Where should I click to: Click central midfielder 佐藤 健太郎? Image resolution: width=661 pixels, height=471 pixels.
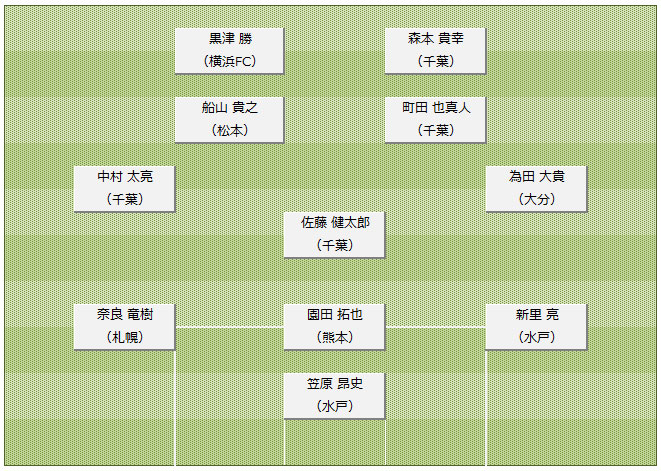click(334, 222)
